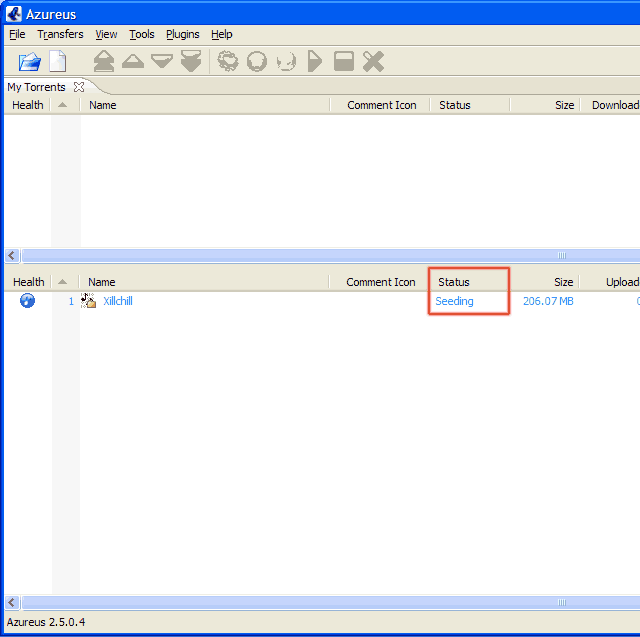Click the sort arrow column in the upper list

click(63, 105)
